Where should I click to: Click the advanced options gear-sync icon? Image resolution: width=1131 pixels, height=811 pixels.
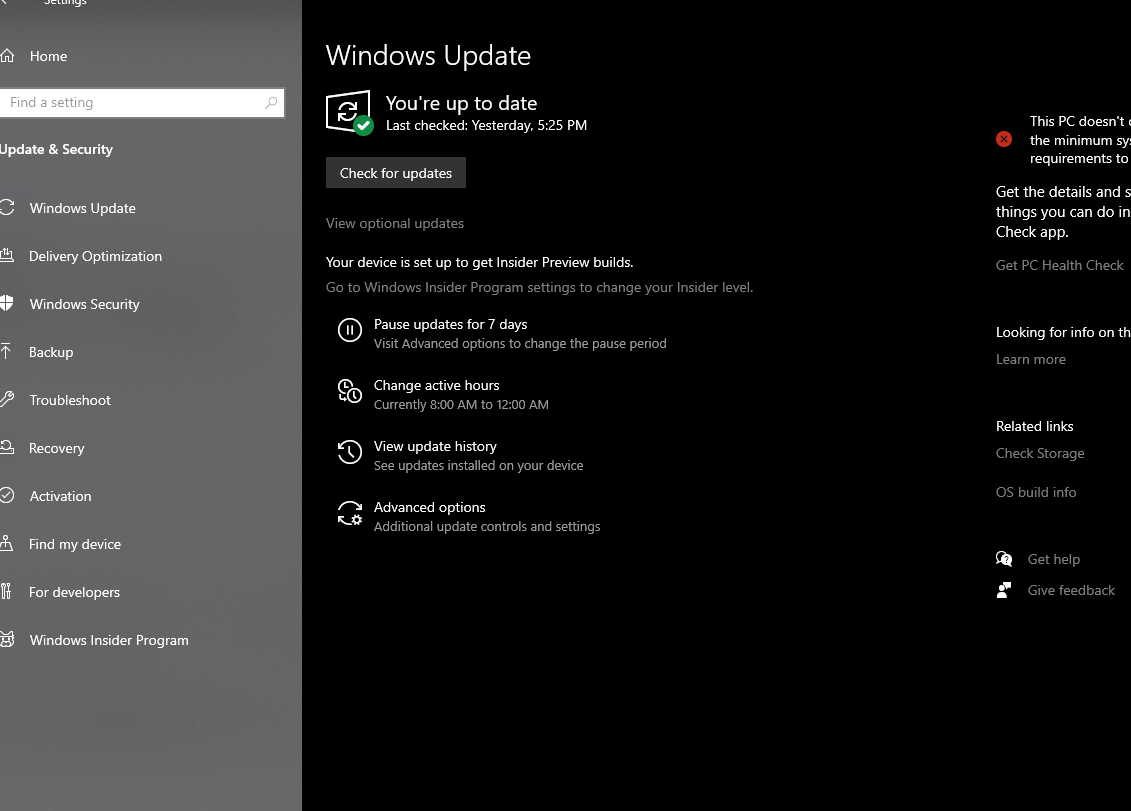coord(350,514)
